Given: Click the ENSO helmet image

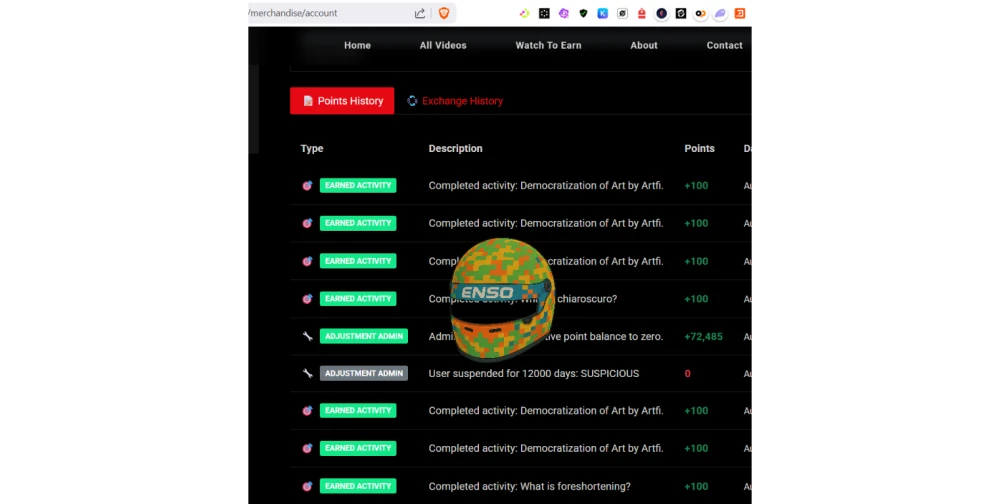Looking at the screenshot, I should click(x=500, y=299).
